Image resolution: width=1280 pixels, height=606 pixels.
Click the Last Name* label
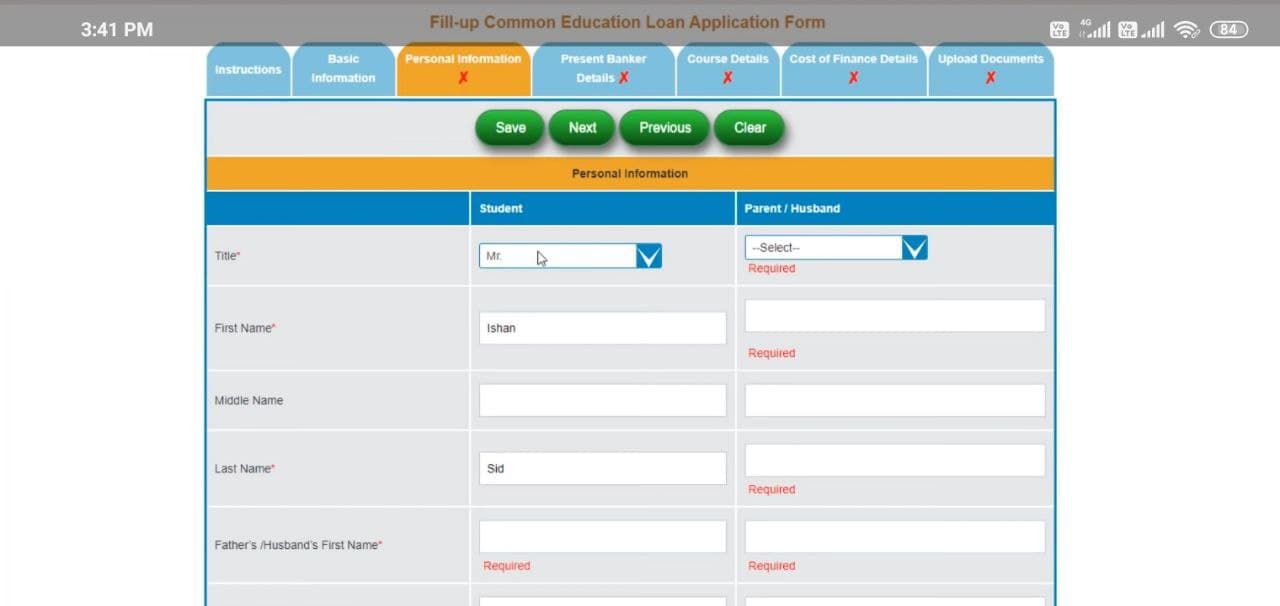245,468
